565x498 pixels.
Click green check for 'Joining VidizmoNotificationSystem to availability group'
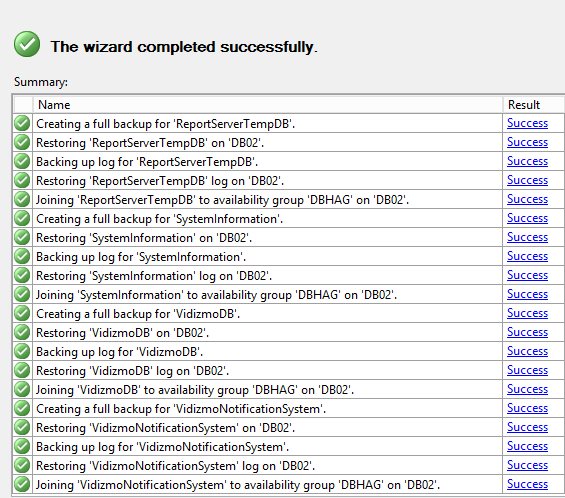22,484
